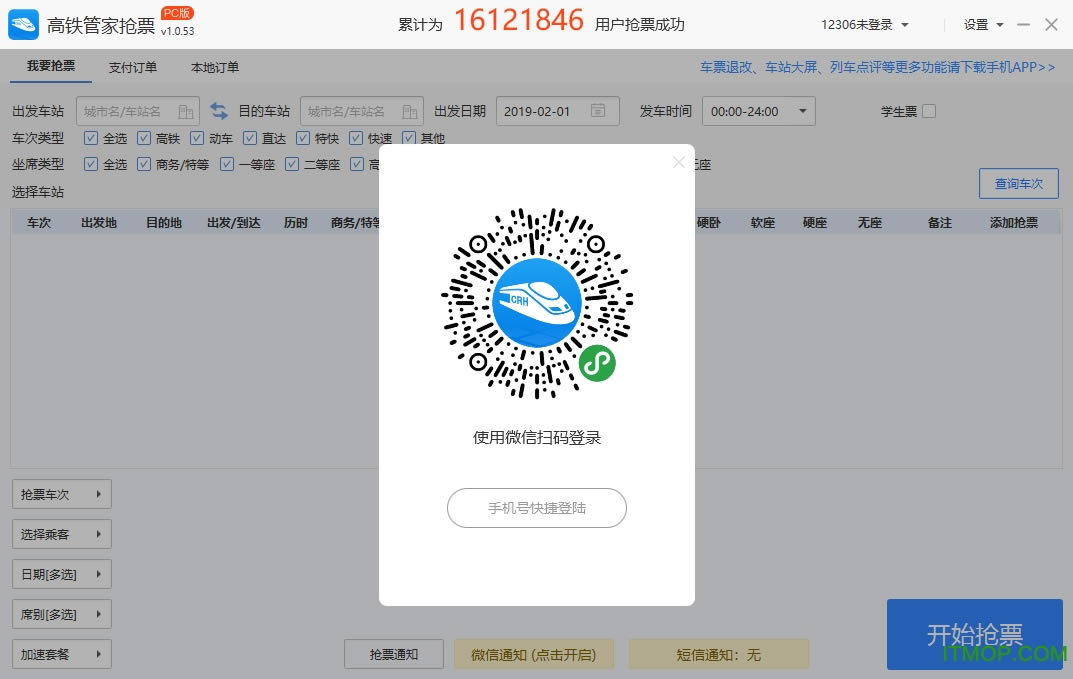Switch to the 我要抢票 tab

click(x=51, y=66)
